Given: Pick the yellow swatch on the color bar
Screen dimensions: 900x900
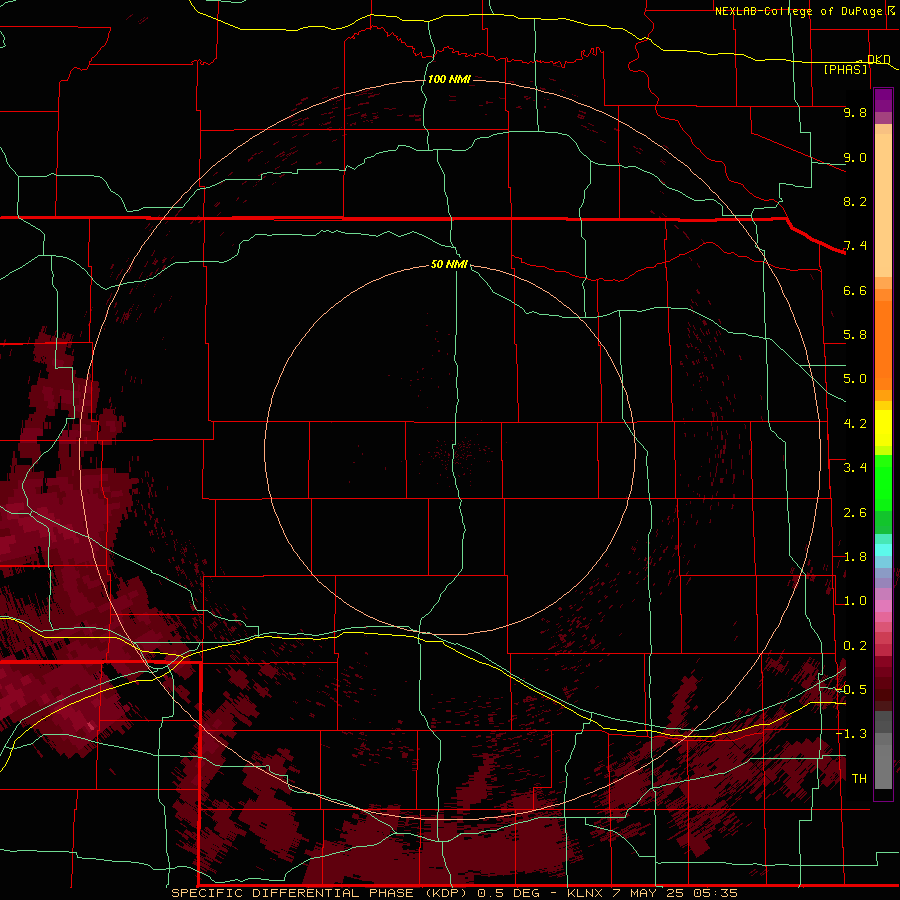Looking at the screenshot, I should [883, 428].
